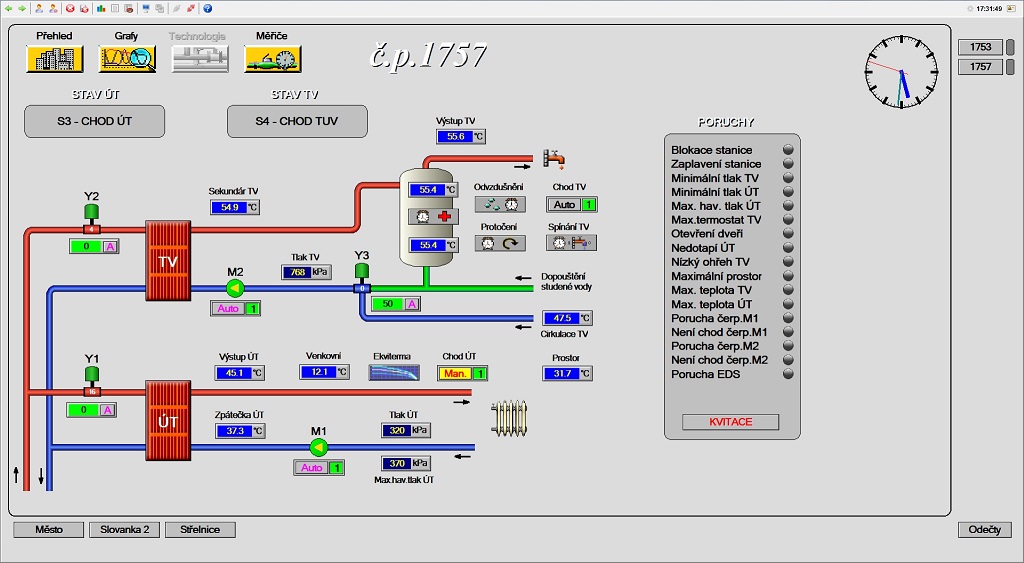Click the clock and red cross tank icon
The height and width of the screenshot is (563, 1024).
[434, 216]
